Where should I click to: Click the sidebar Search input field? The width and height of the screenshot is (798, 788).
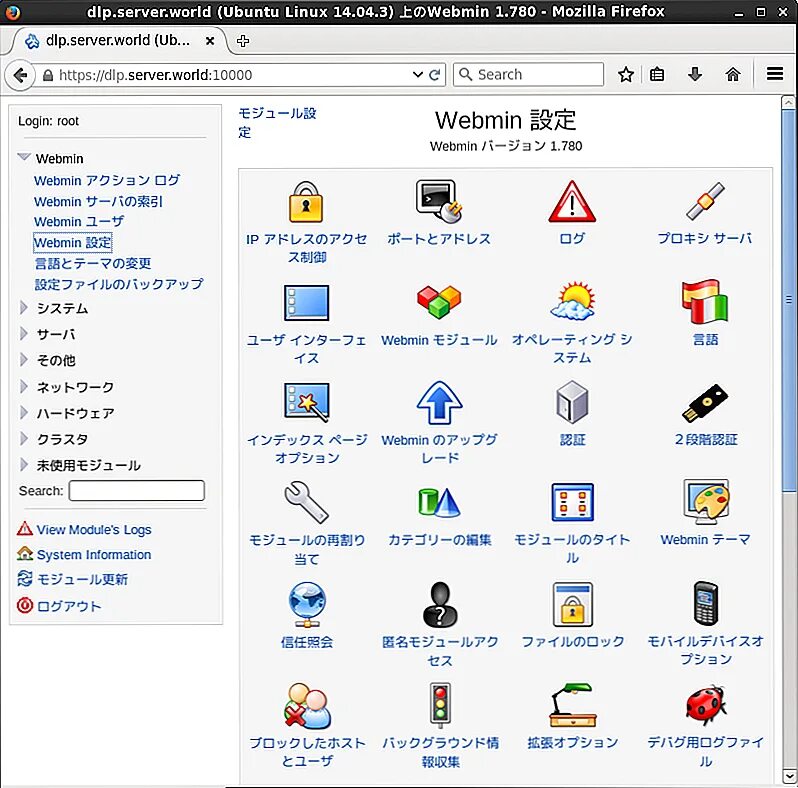click(x=137, y=490)
